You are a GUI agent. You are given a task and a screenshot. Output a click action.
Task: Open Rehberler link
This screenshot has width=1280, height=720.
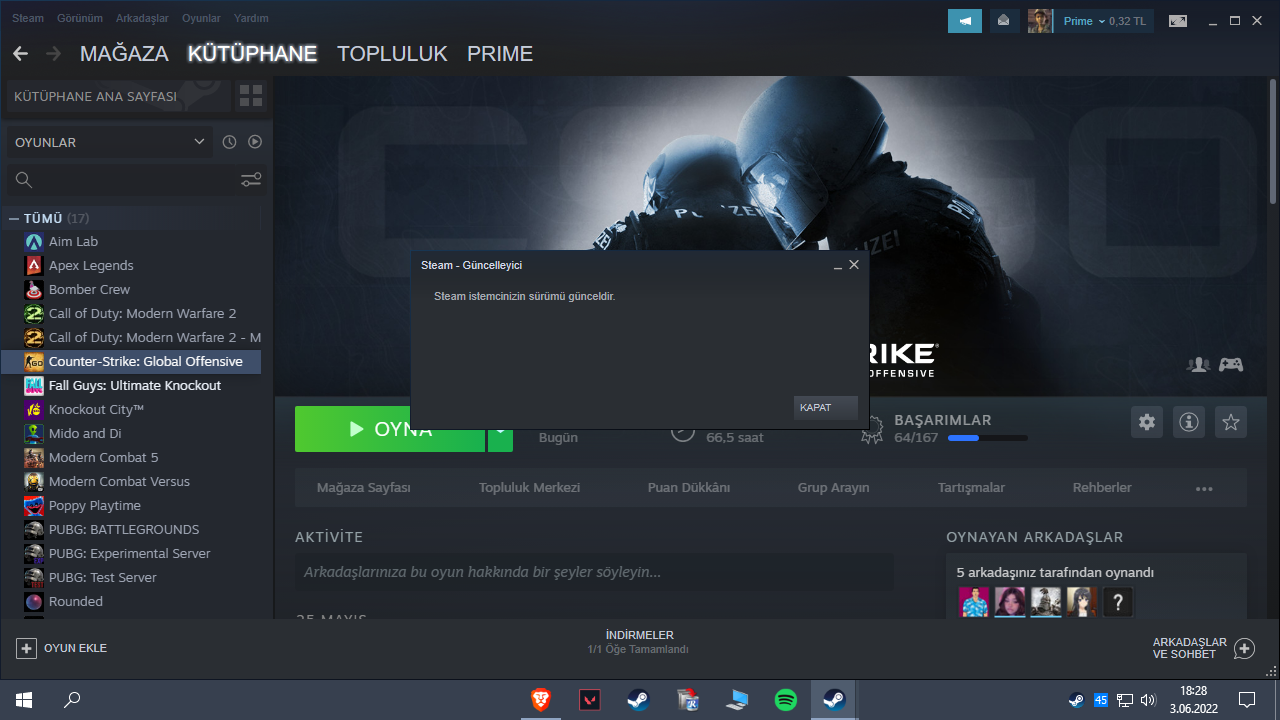(x=1102, y=488)
